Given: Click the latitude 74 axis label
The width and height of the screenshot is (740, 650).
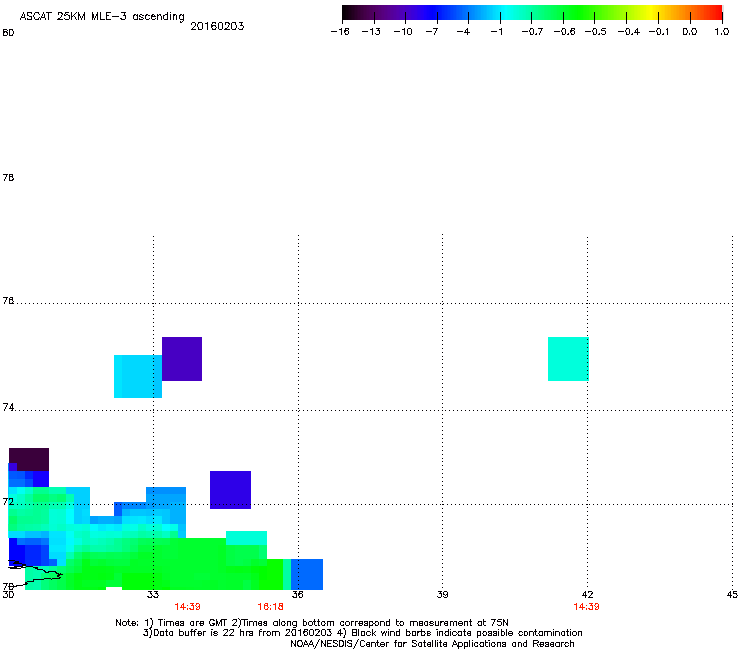Looking at the screenshot, I should pos(8,407).
